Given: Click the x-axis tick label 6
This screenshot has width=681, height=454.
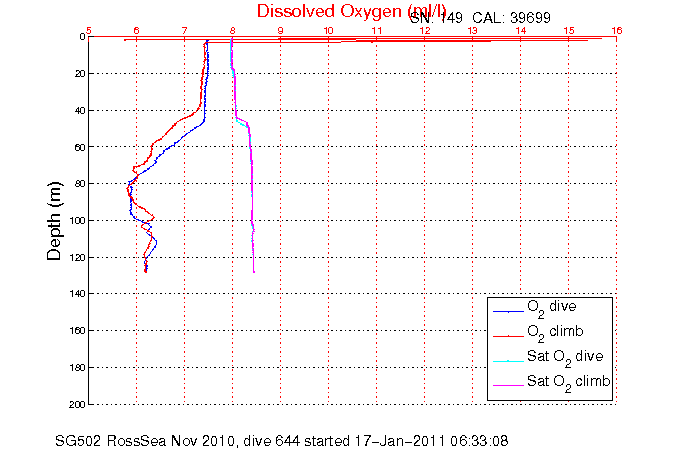Looking at the screenshot, I should point(136,30).
